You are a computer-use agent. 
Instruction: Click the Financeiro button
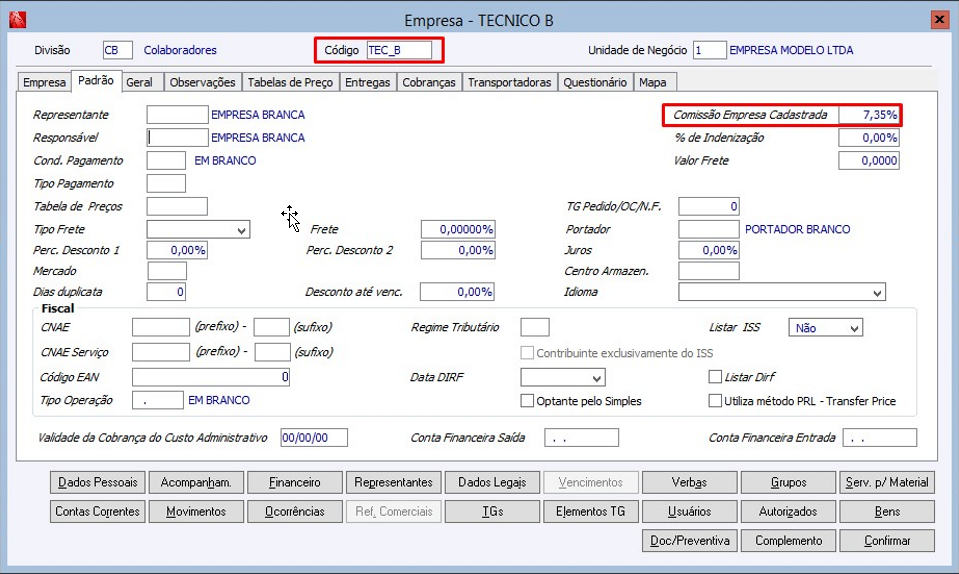pyautogui.click(x=295, y=482)
